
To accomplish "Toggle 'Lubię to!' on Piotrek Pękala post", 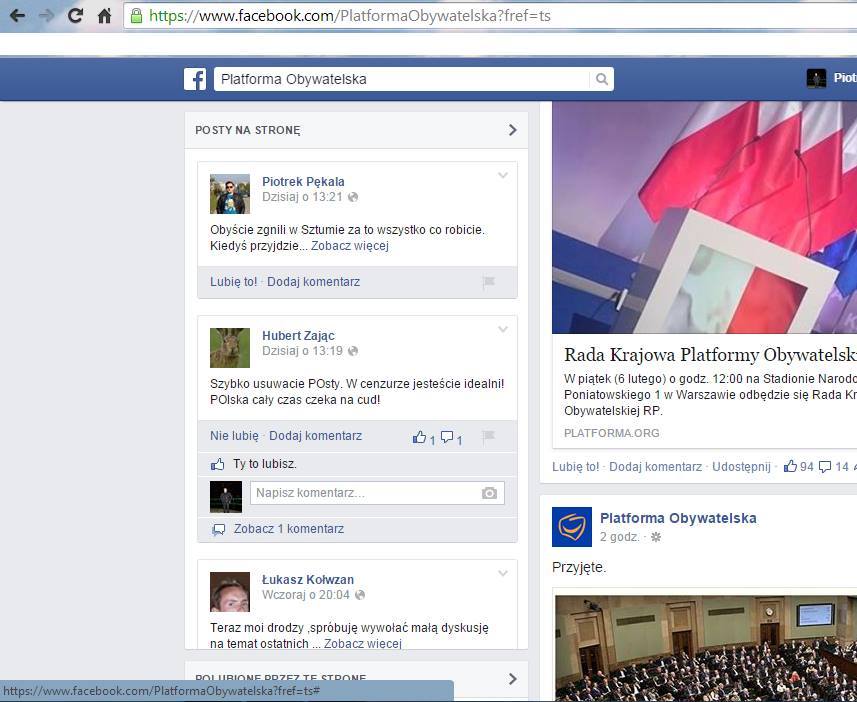I will [233, 282].
